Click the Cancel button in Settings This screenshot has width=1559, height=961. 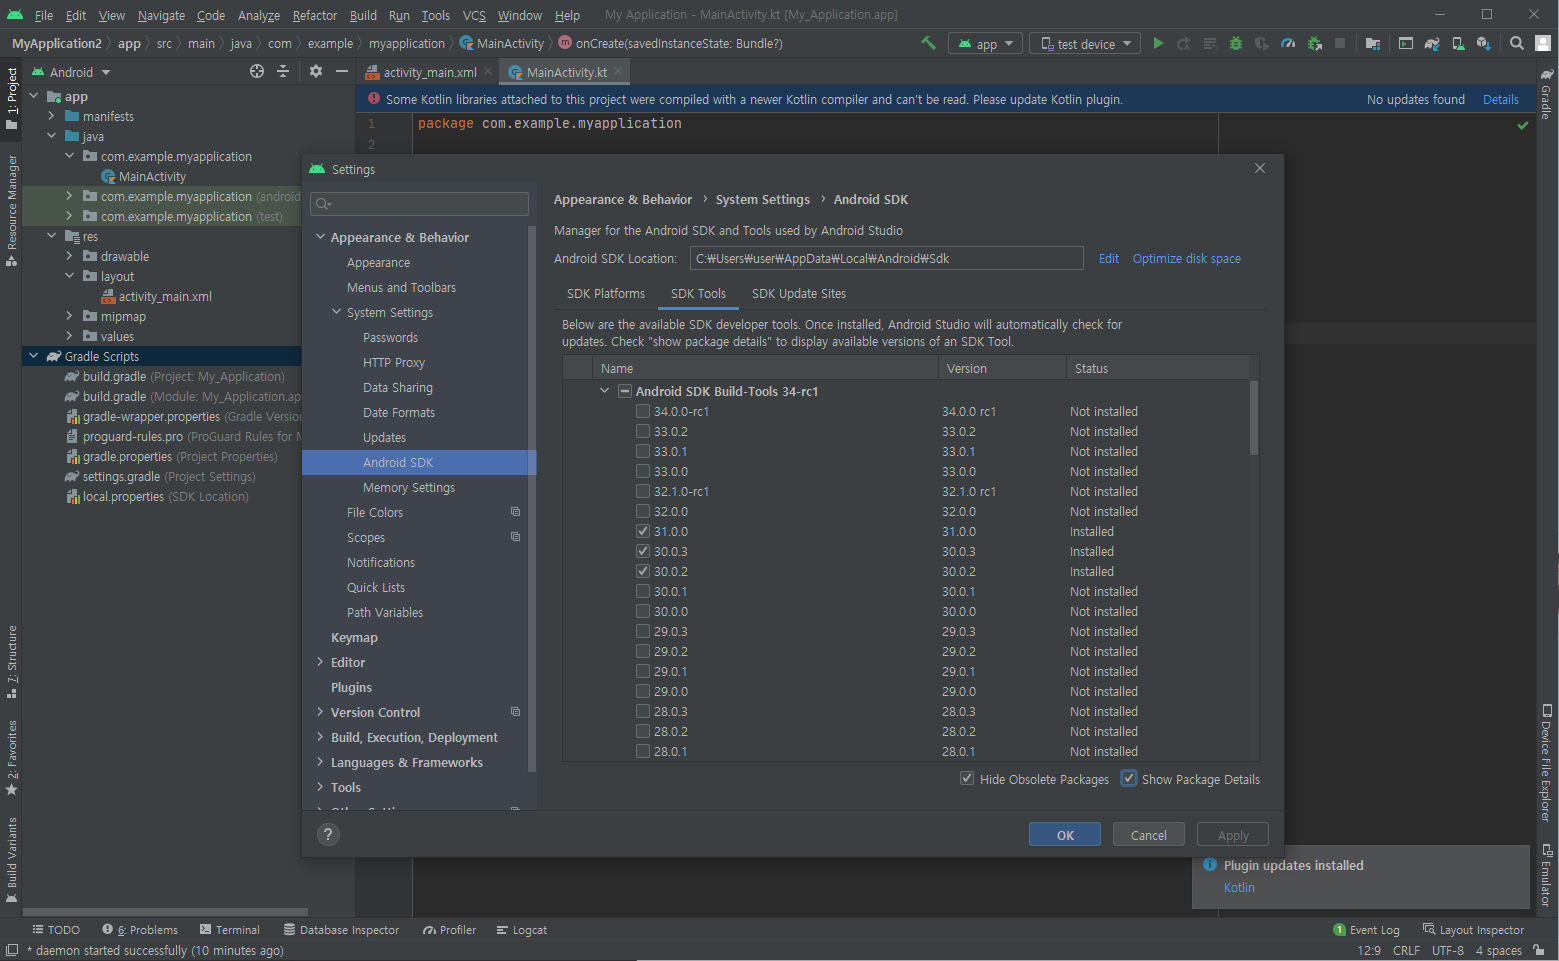tap(1148, 834)
